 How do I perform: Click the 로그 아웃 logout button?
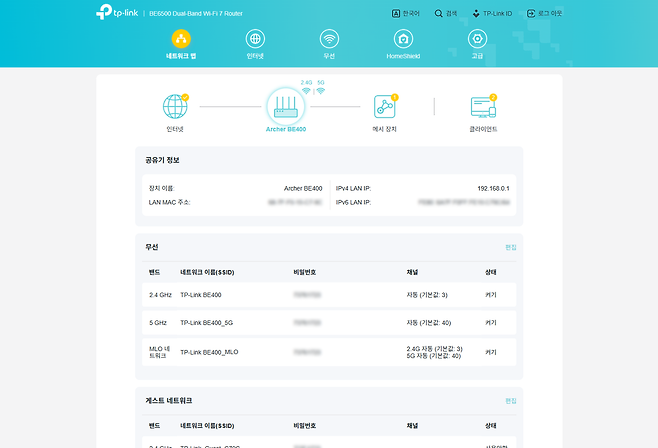(x=544, y=14)
